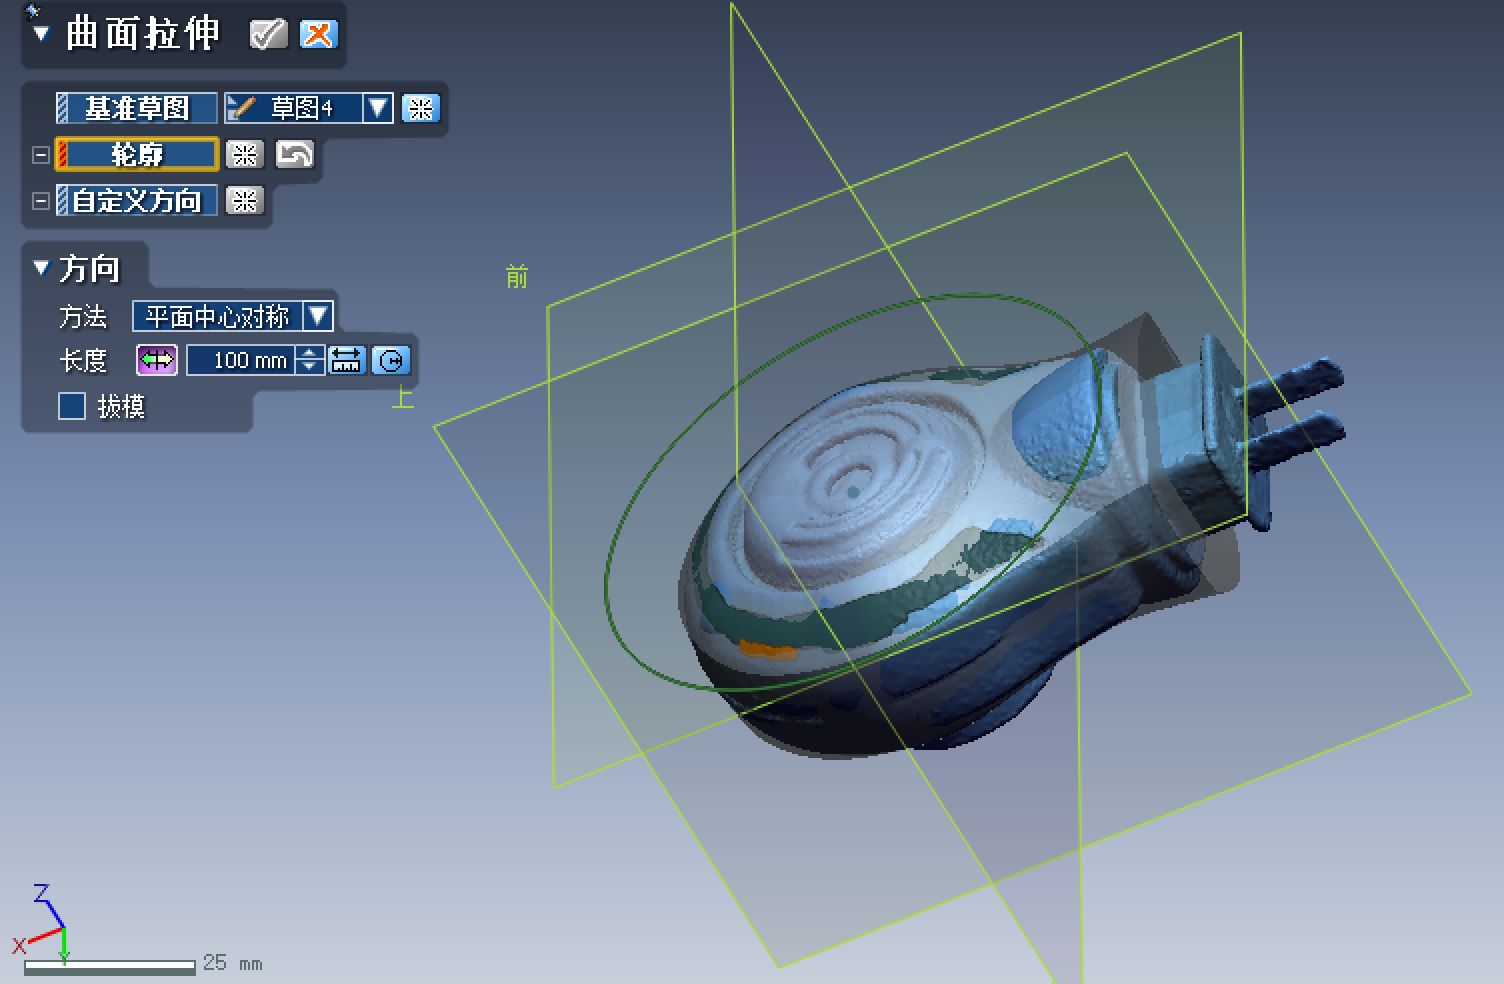Enable the 拔模 draft checkbox
Screen dimensions: 1504x984
[72, 406]
